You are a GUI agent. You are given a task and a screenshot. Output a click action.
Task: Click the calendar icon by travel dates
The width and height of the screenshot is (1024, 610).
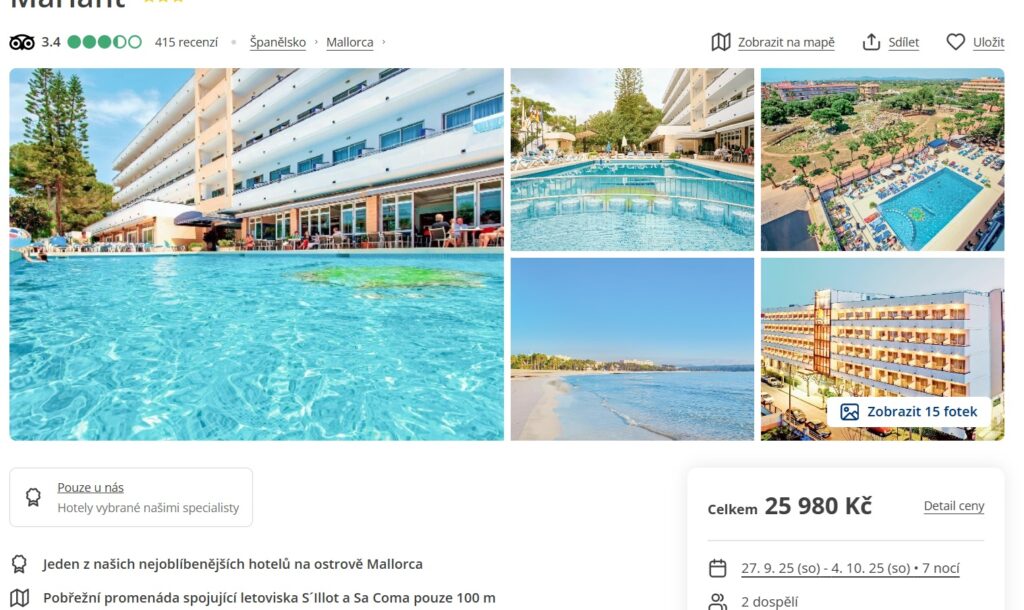pyautogui.click(x=718, y=568)
